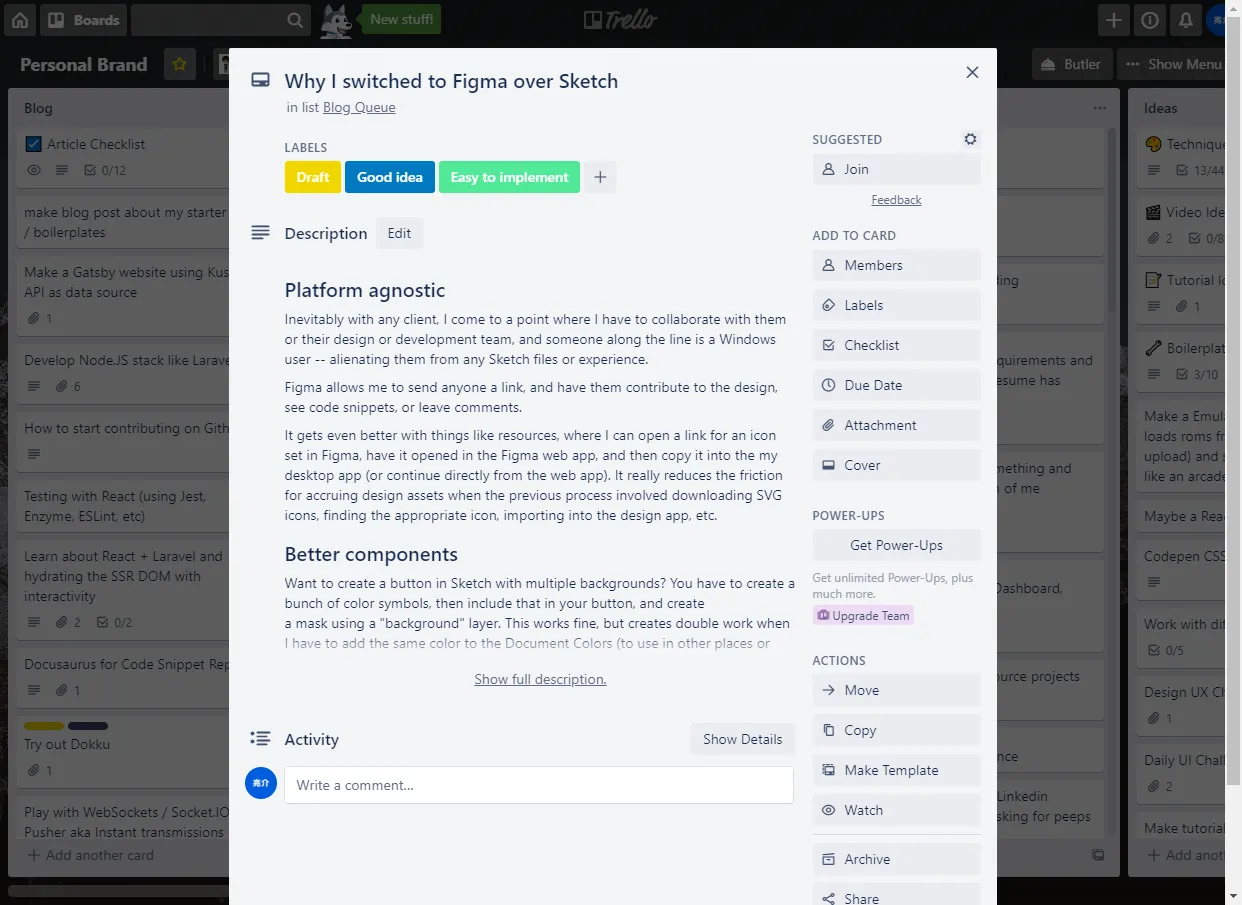Image resolution: width=1242 pixels, height=905 pixels.
Task: Open Butler automation
Action: pyautogui.click(x=1071, y=64)
